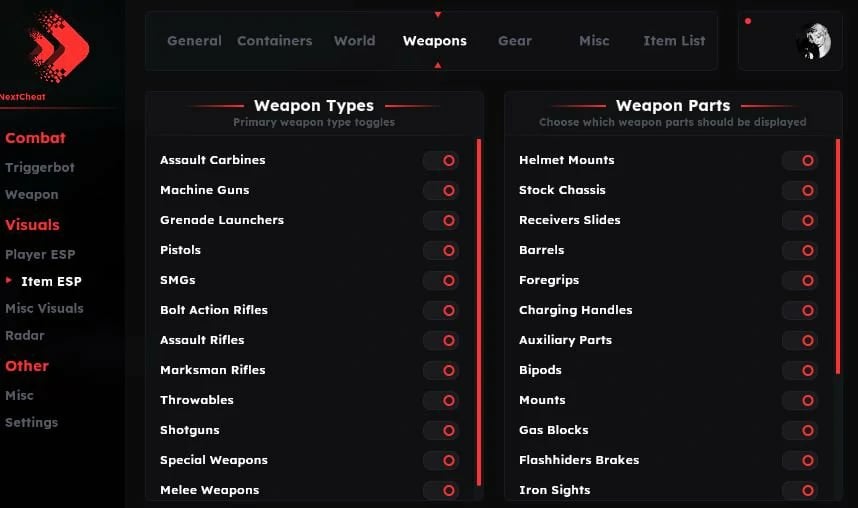858x508 pixels.
Task: Click the red notification dot near avatar
Action: pyautogui.click(x=748, y=21)
